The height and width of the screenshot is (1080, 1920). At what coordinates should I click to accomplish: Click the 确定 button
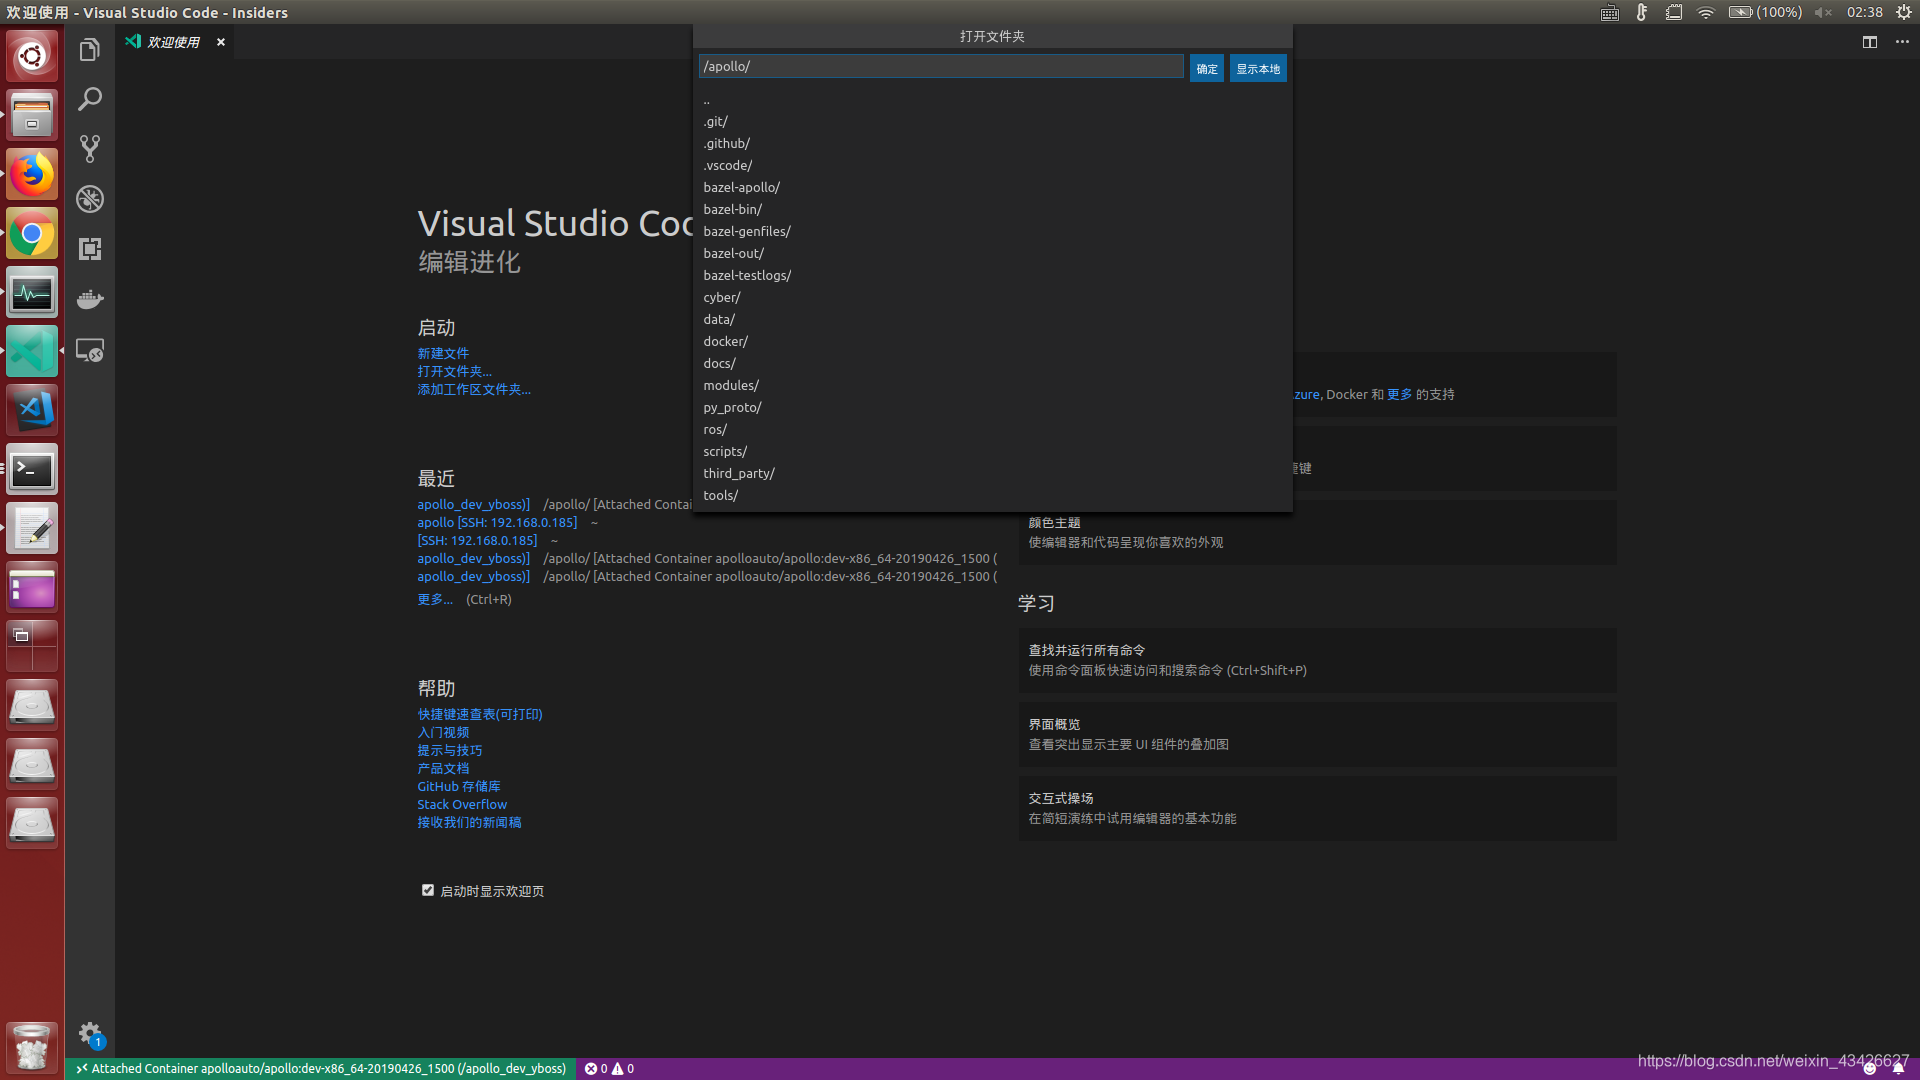(1207, 68)
